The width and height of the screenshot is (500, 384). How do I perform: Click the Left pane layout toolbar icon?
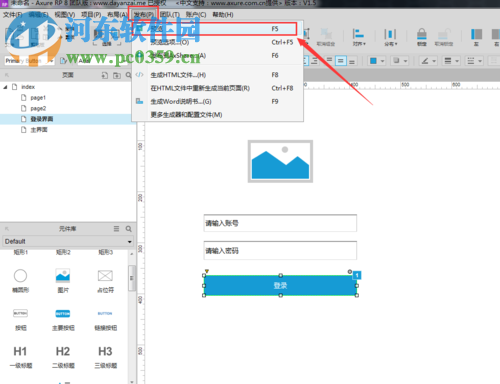coord(476,37)
